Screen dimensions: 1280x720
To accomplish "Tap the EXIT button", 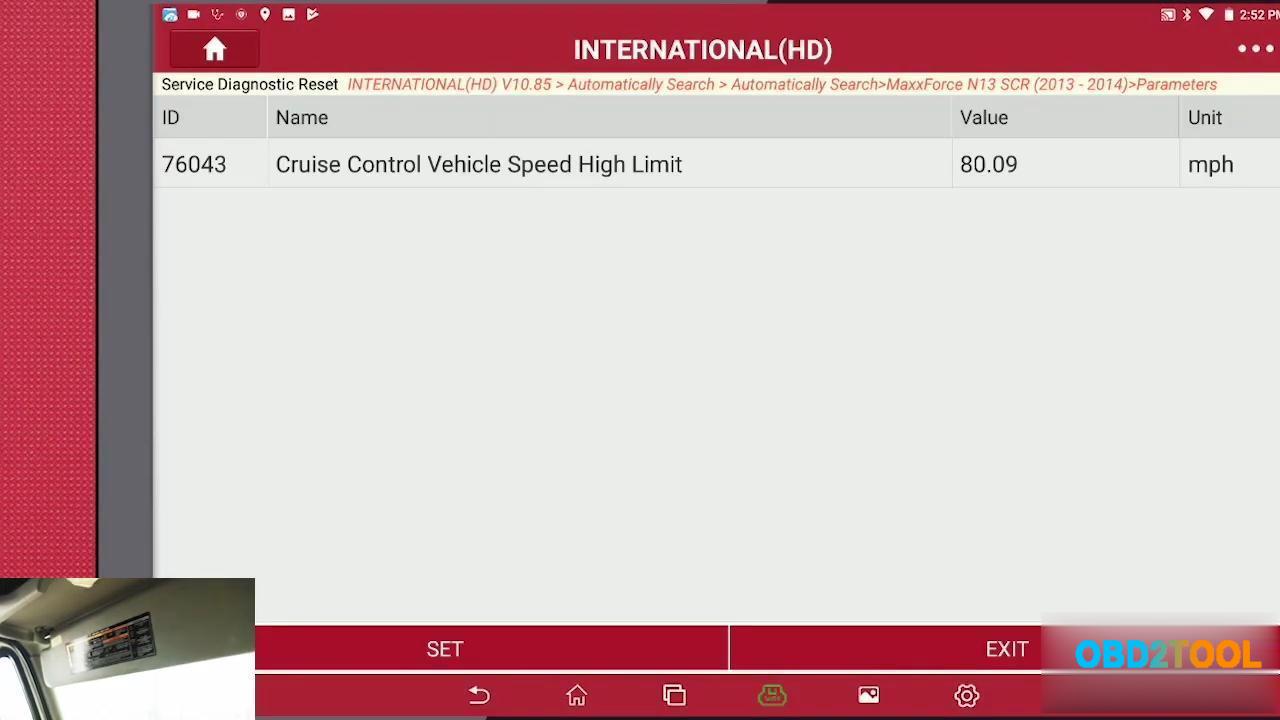I will tap(1006, 649).
